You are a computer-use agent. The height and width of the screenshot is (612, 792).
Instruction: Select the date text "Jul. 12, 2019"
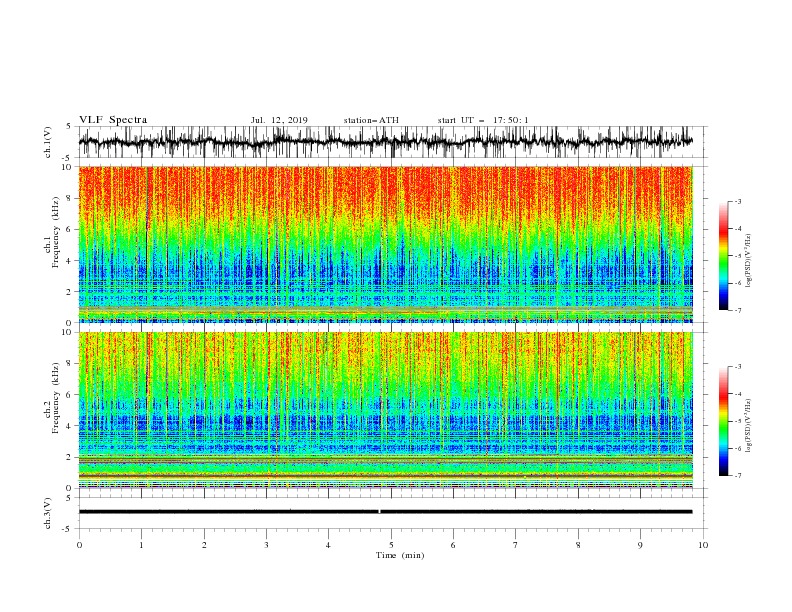(x=279, y=120)
